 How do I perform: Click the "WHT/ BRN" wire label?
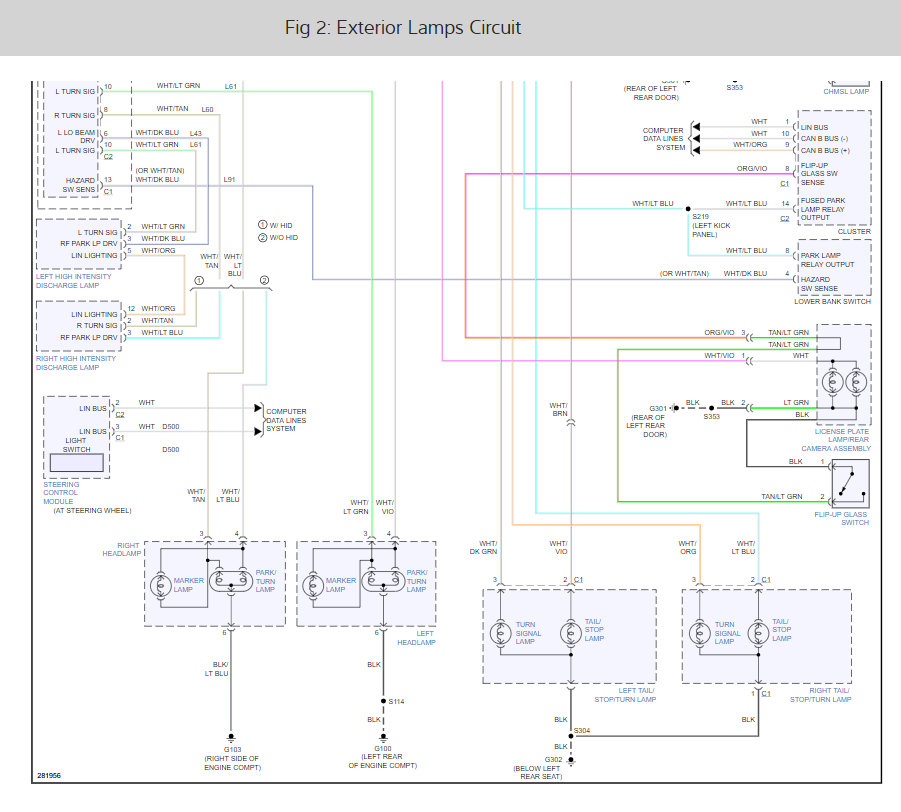(x=559, y=409)
